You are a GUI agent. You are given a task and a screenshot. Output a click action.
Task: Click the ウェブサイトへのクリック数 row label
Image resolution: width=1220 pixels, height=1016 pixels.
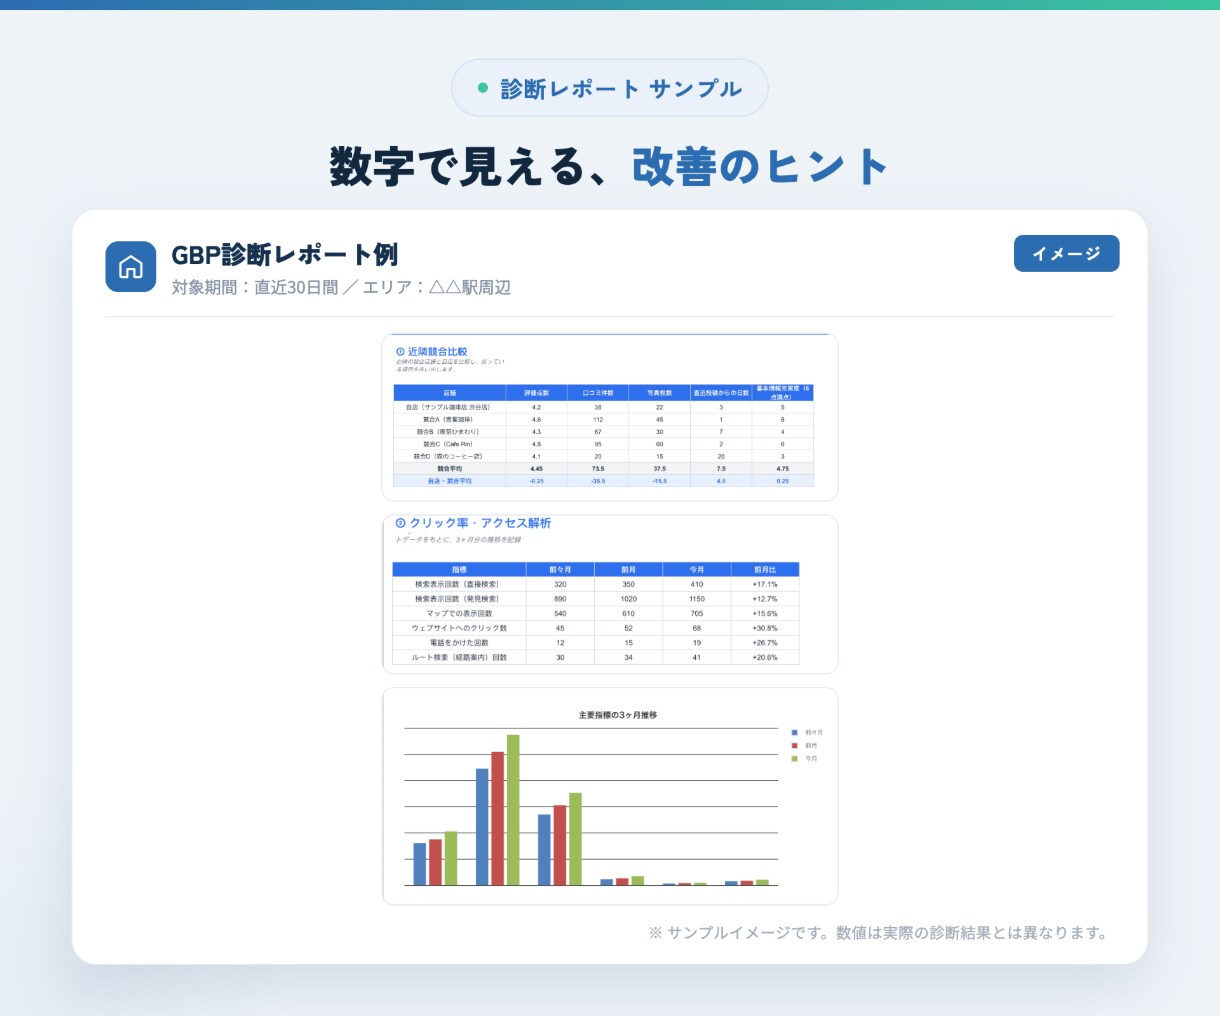(459, 628)
